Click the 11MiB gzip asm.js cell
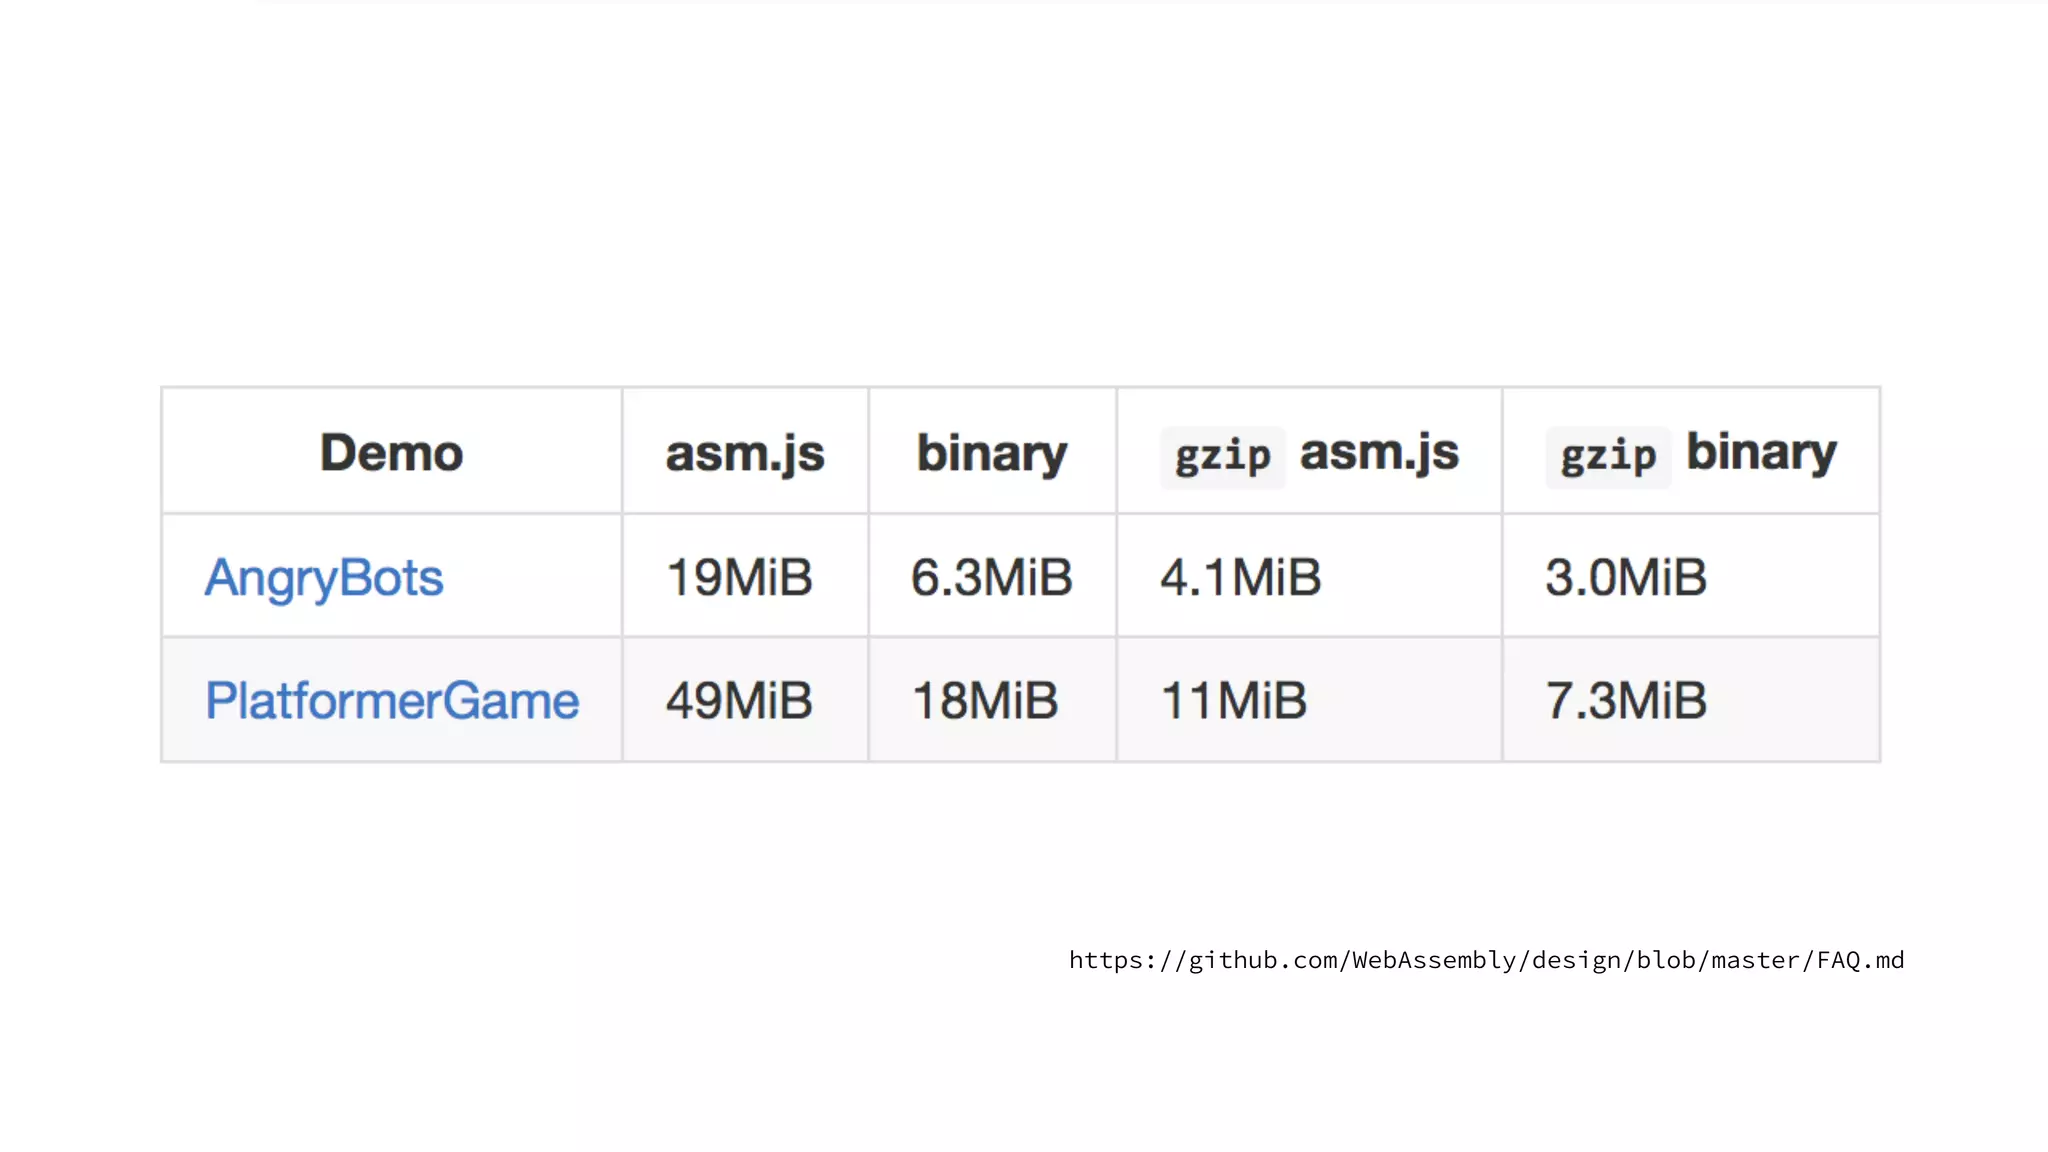This screenshot has width=2048, height=1152. (1233, 701)
